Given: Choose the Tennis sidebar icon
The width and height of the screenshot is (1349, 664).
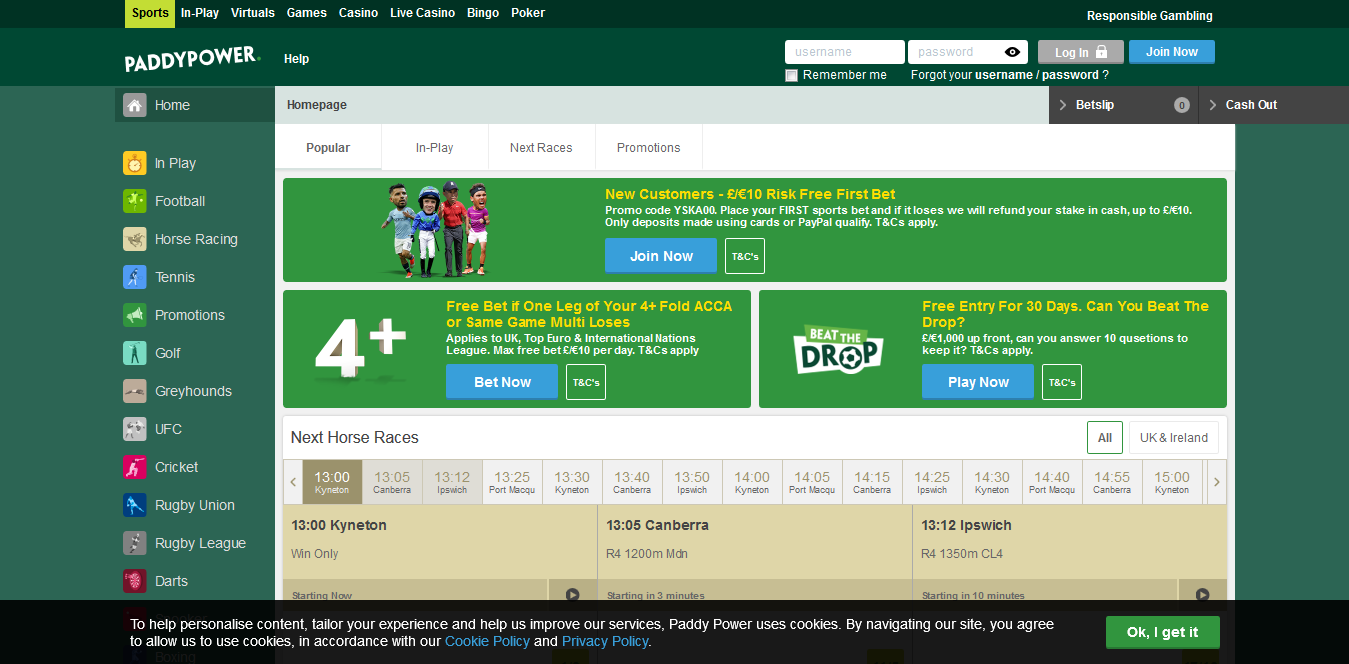Looking at the screenshot, I should (135, 277).
